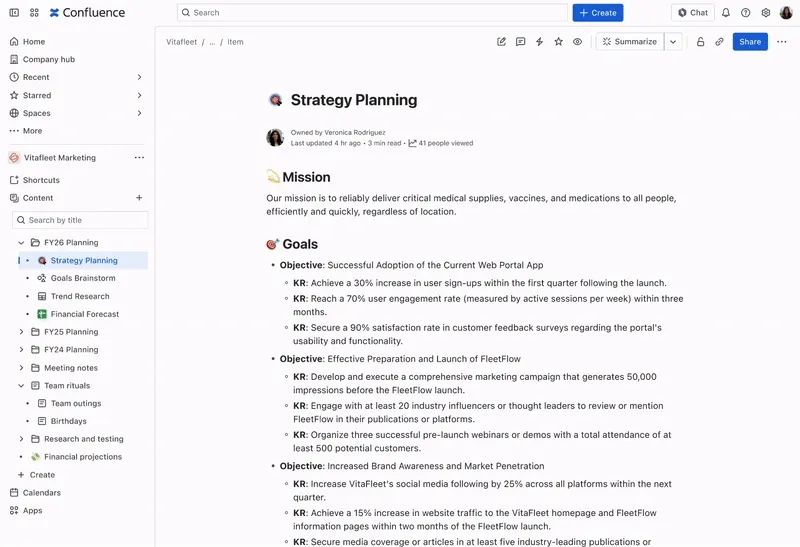Select Strategy Planning in the page tree
Screen dimensions: 800x547
point(83,260)
